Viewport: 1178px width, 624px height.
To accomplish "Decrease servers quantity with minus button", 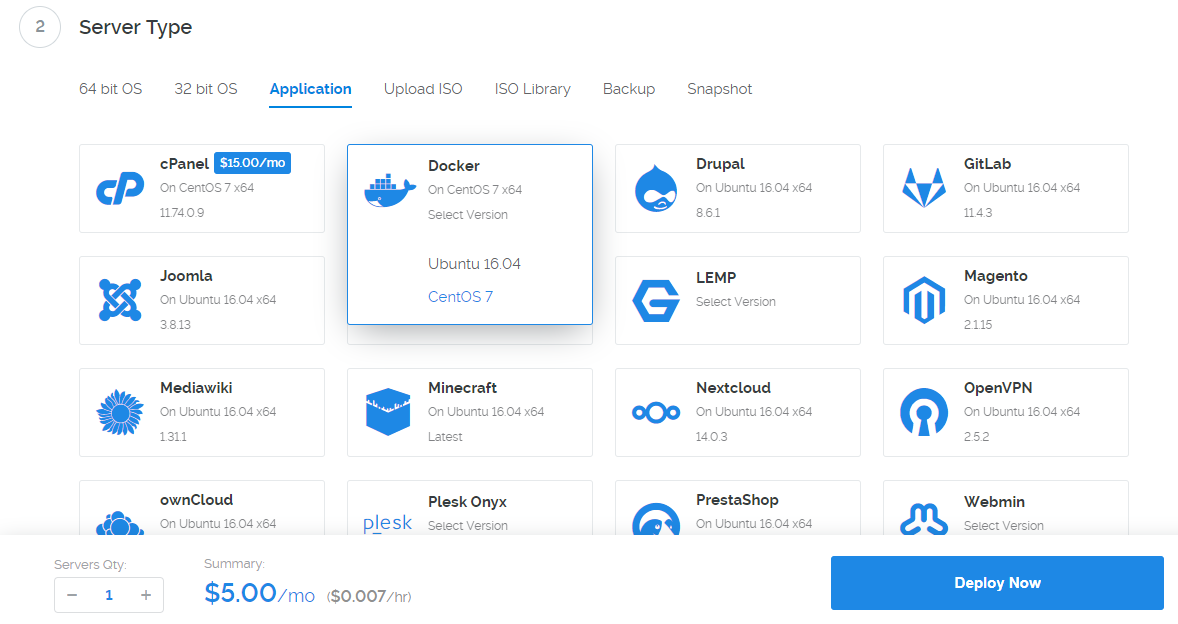I will tap(72, 595).
